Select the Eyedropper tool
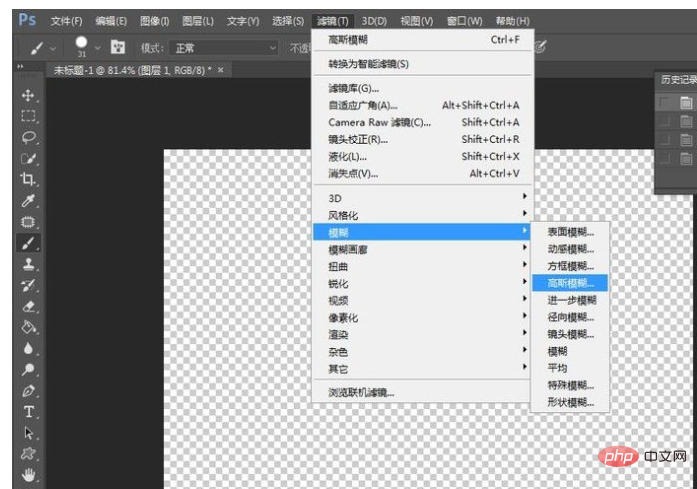 28,200
